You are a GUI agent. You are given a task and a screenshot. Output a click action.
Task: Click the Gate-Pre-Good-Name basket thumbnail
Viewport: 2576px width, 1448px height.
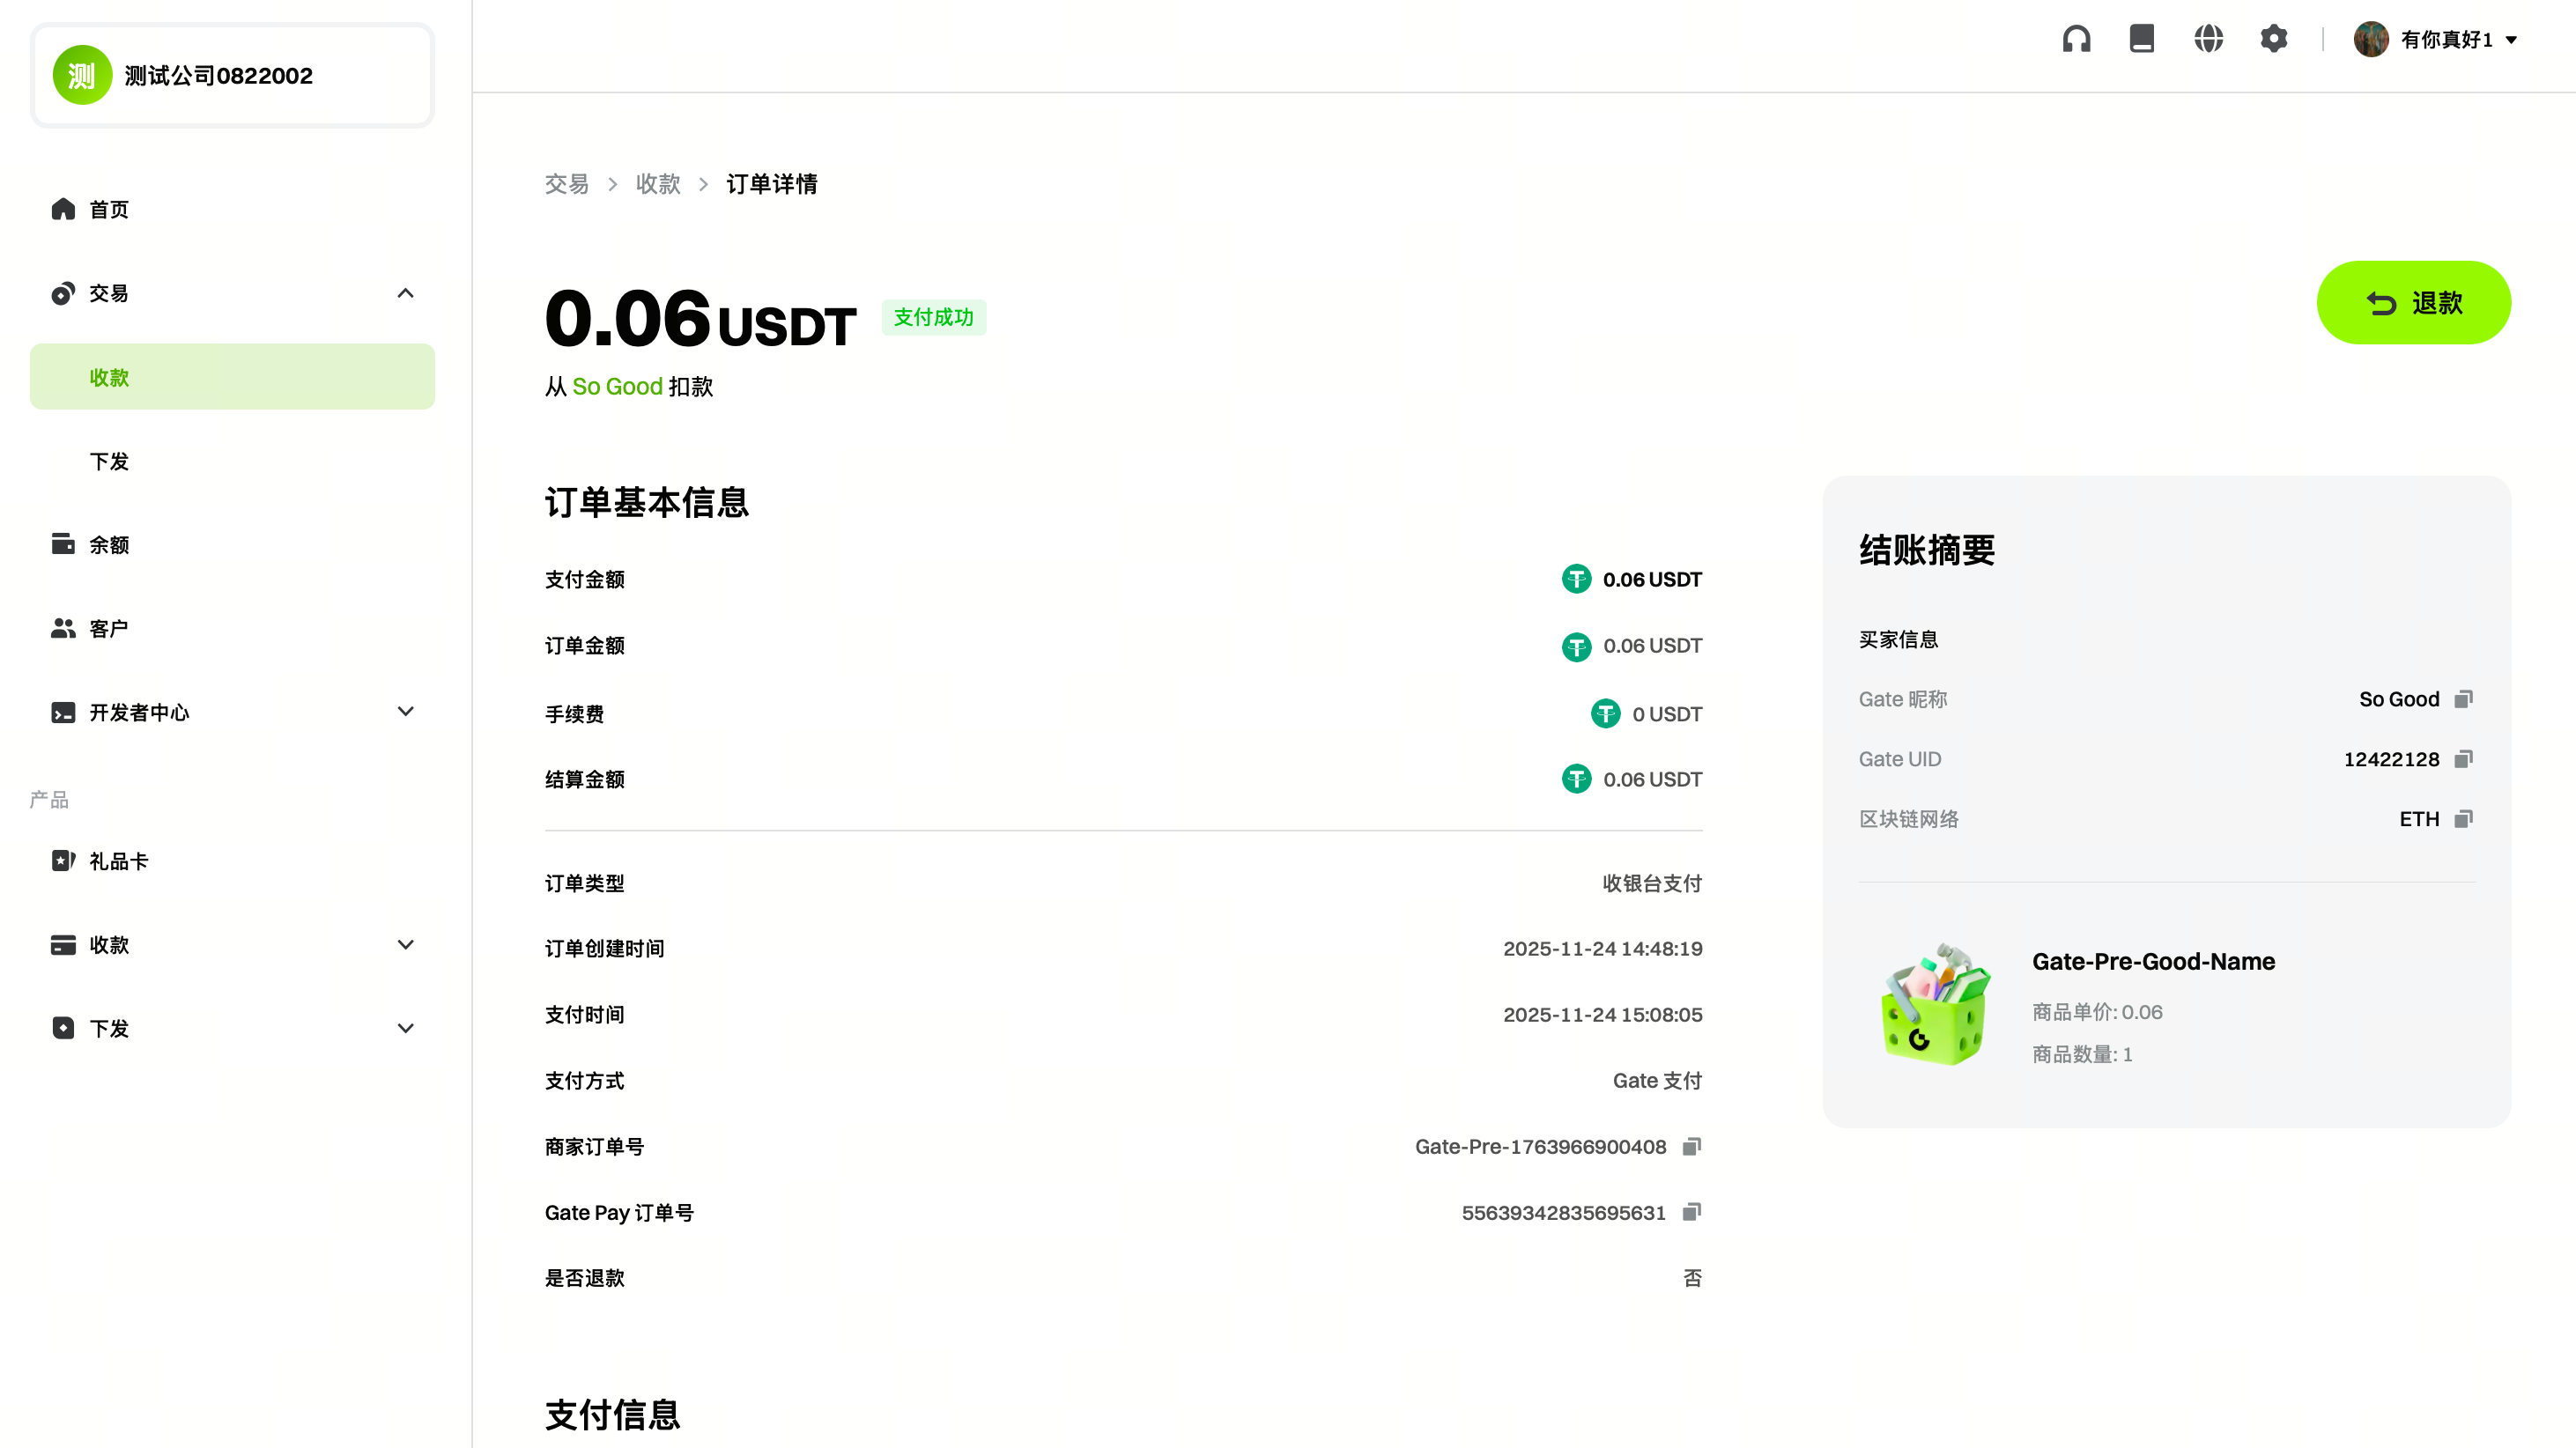pos(1935,1004)
